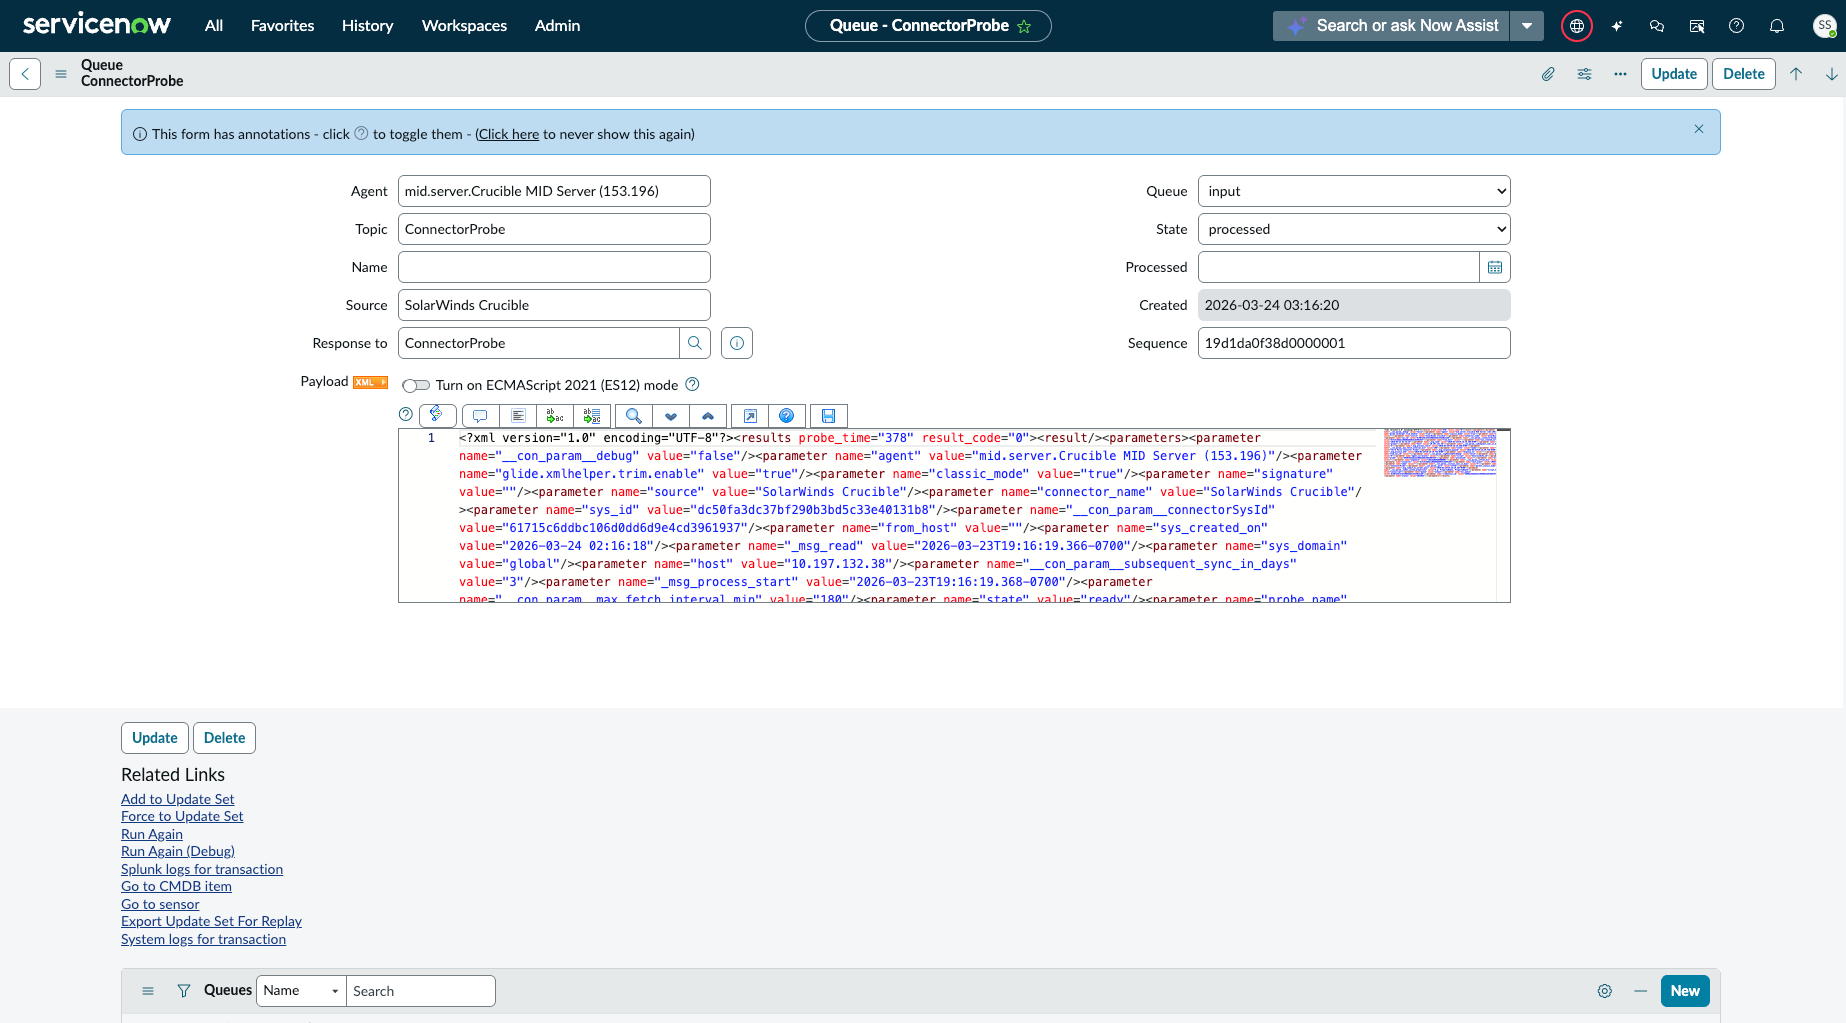Format code in the payload editor
1846x1023 pixels.
[518, 415]
